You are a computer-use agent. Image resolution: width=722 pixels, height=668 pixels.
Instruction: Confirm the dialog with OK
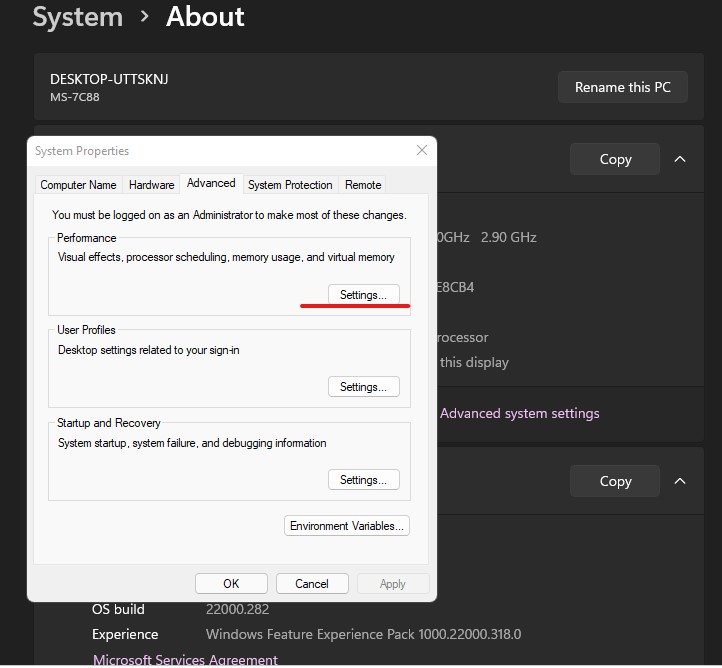coord(231,584)
